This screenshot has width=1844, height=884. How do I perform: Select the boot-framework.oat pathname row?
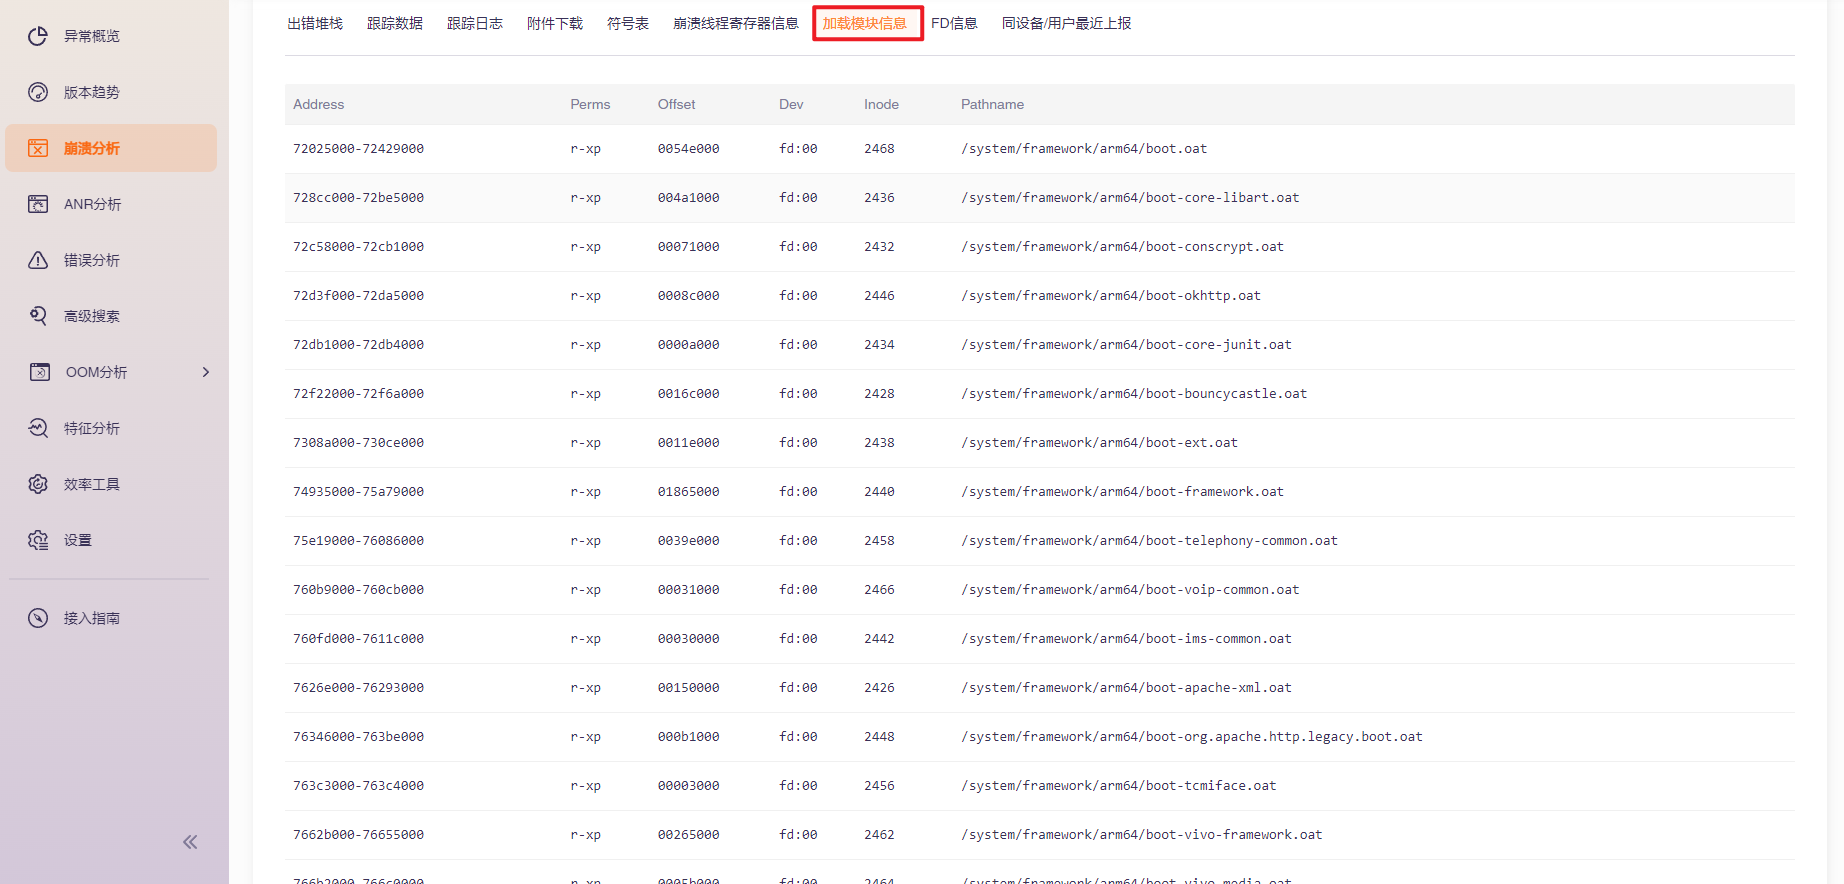[1122, 491]
